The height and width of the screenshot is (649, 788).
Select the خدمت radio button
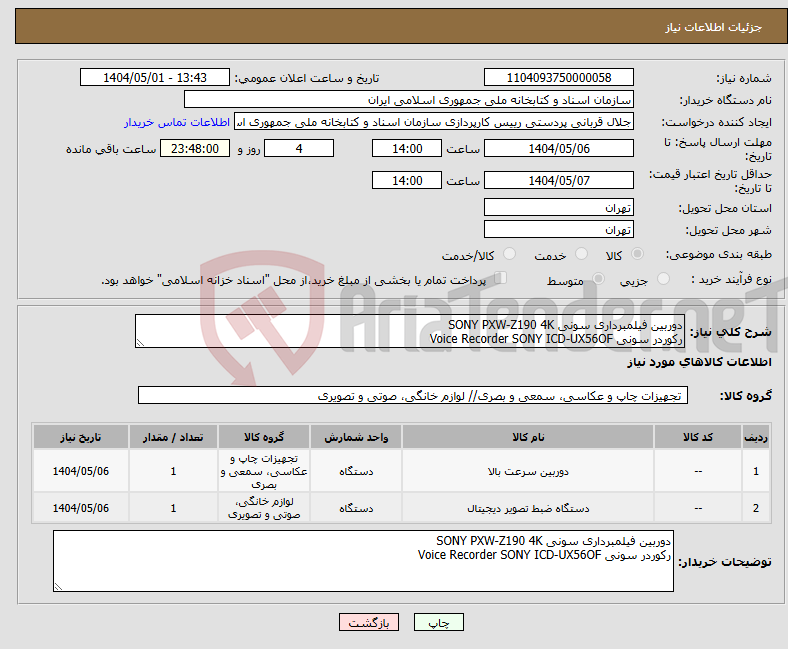581,254
